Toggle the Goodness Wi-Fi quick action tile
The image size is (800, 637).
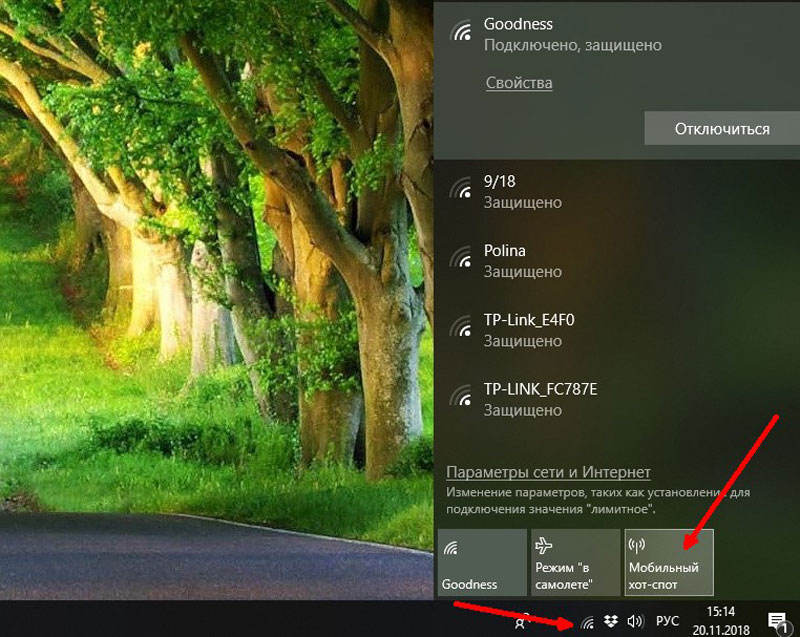482,562
